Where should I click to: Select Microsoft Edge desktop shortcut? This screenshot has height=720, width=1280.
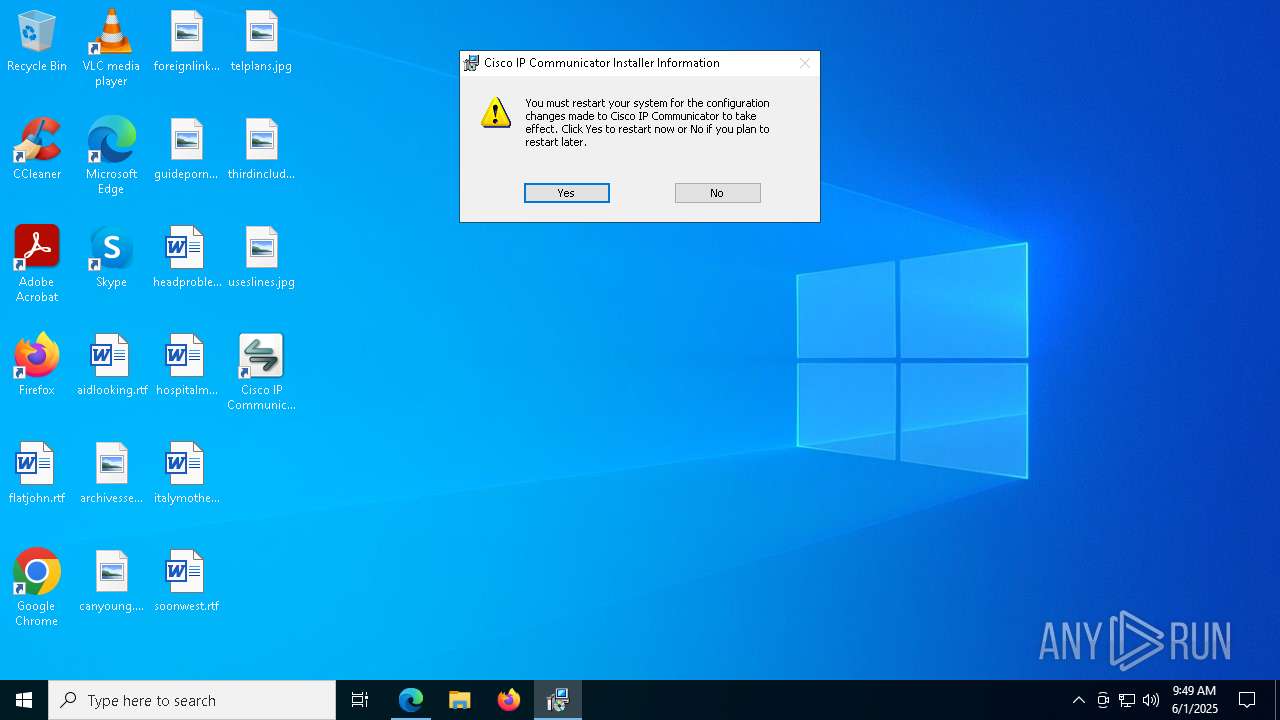111,156
